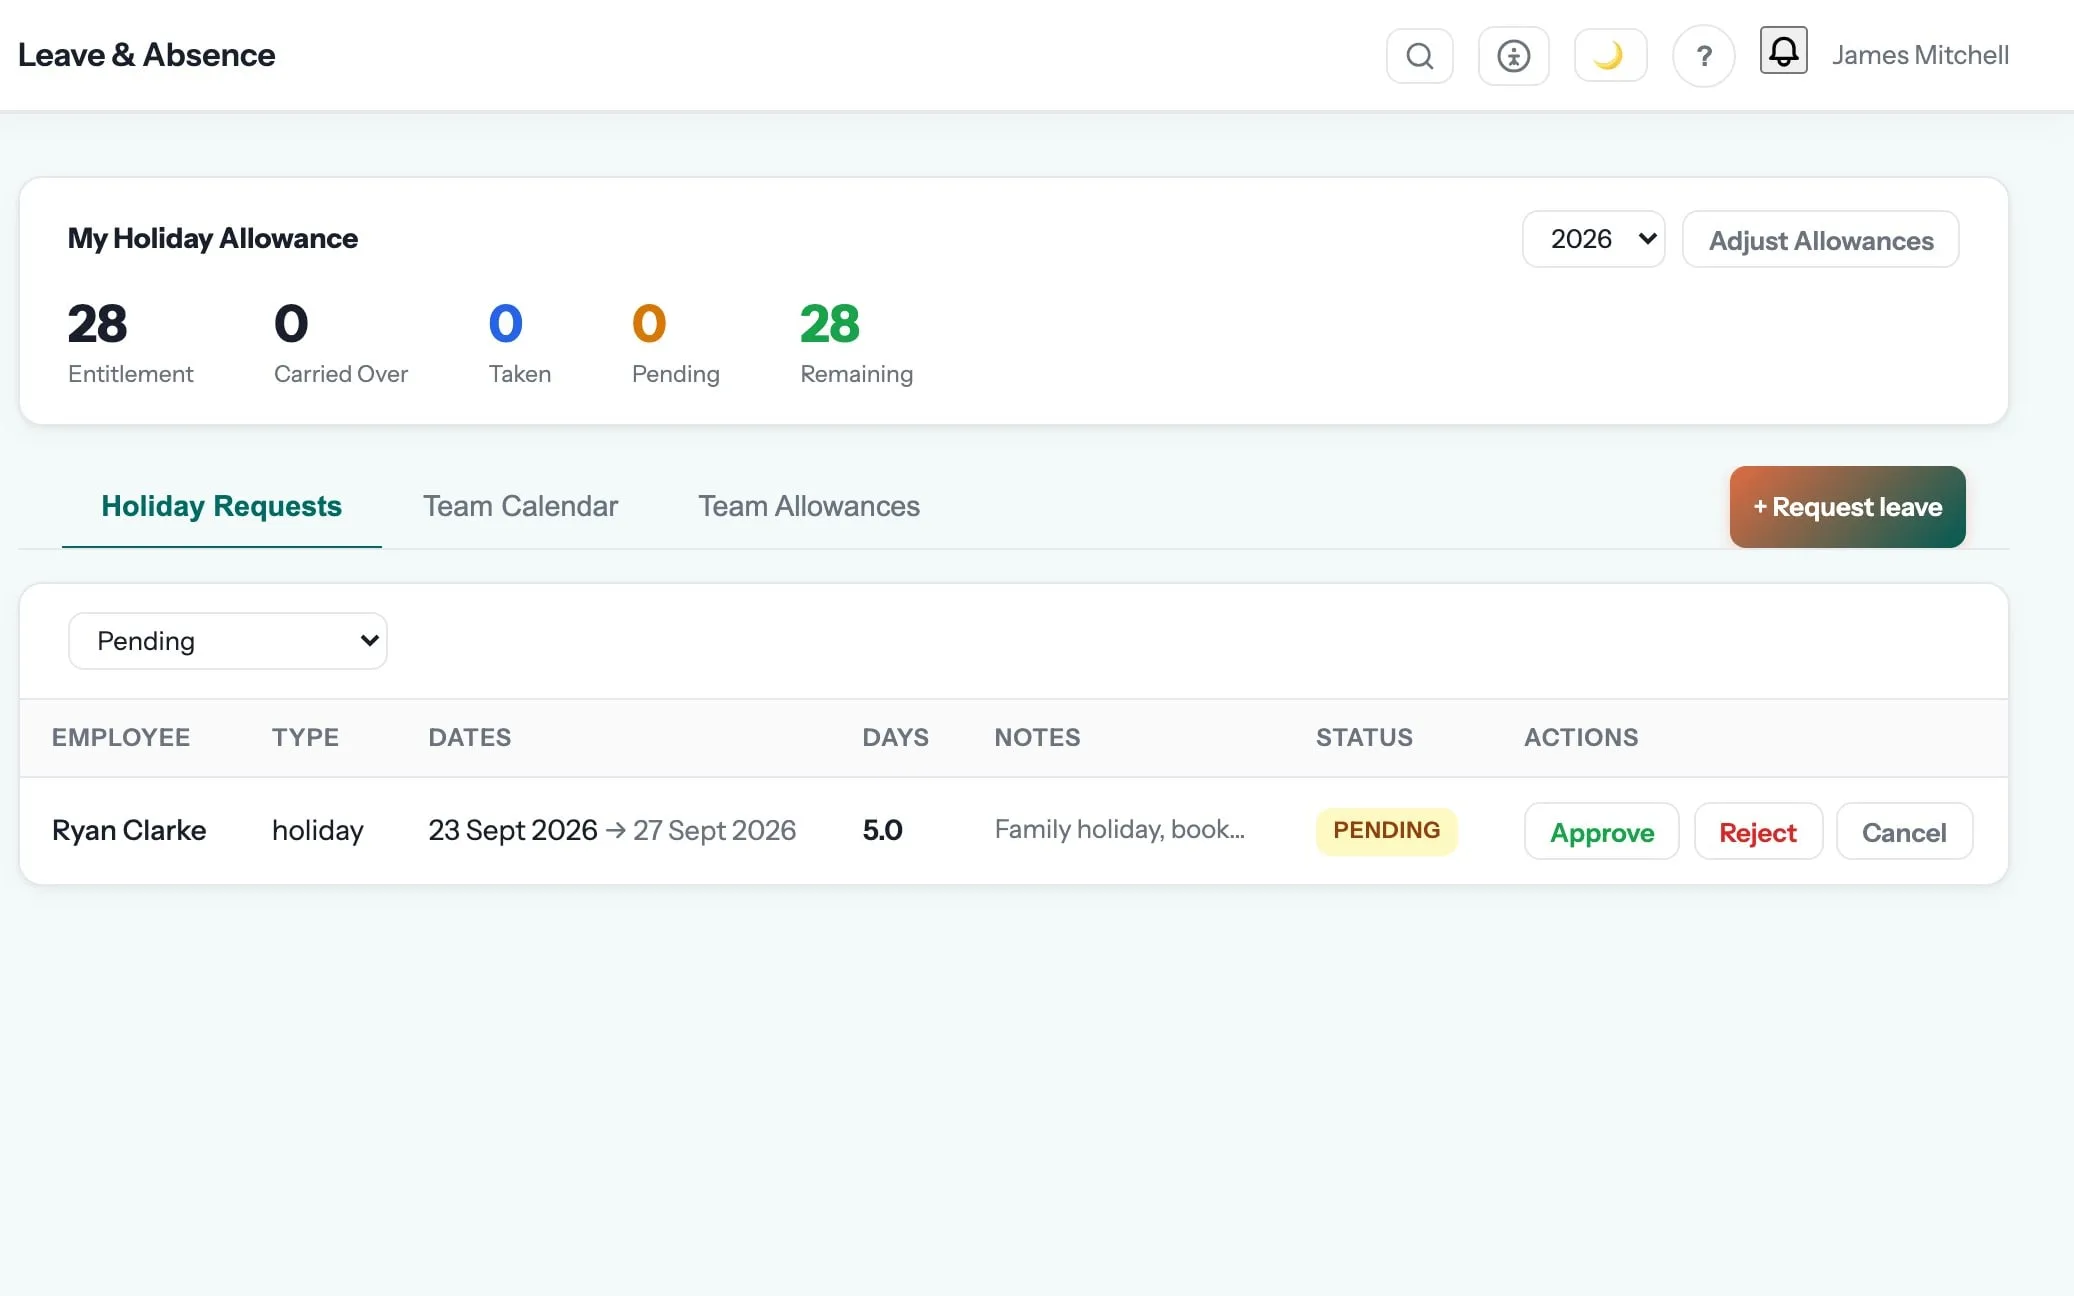Click the 'My Holiday Allowance' heading

point(212,238)
